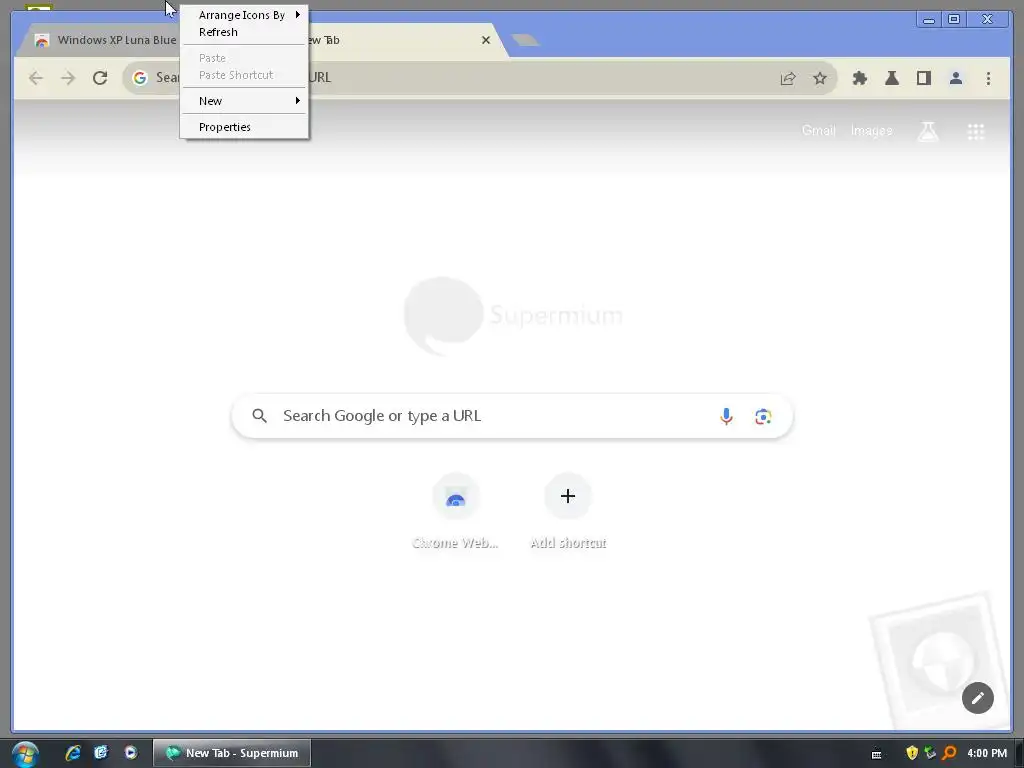Click the greyed-out Paste entry
Viewport: 1024px width, 768px height.
pyautogui.click(x=244, y=57)
